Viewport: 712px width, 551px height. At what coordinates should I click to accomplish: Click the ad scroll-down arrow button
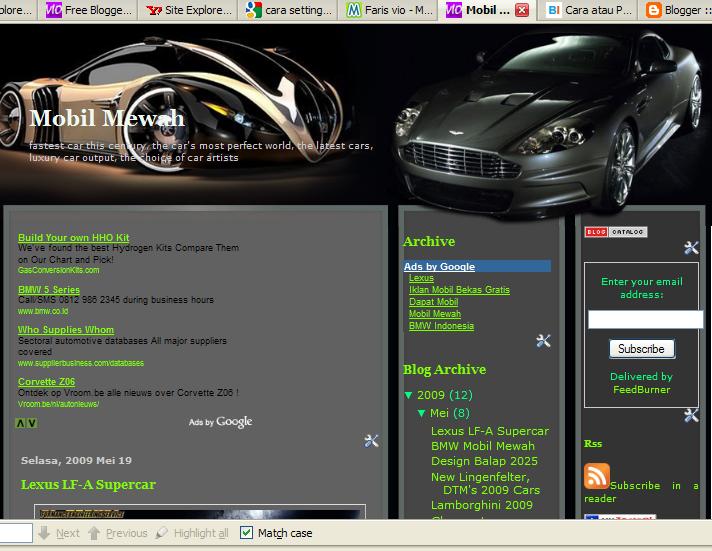point(32,423)
